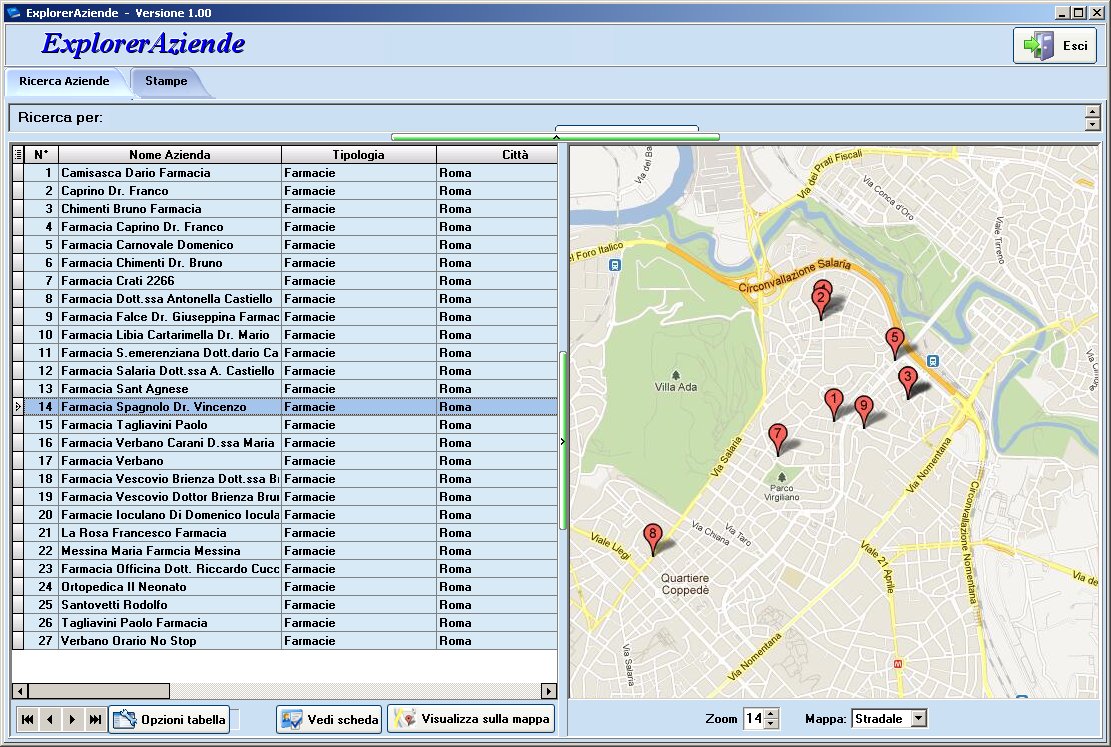Select row Camisasca Dario Farmacia
This screenshot has height=747, width=1111.
point(285,173)
